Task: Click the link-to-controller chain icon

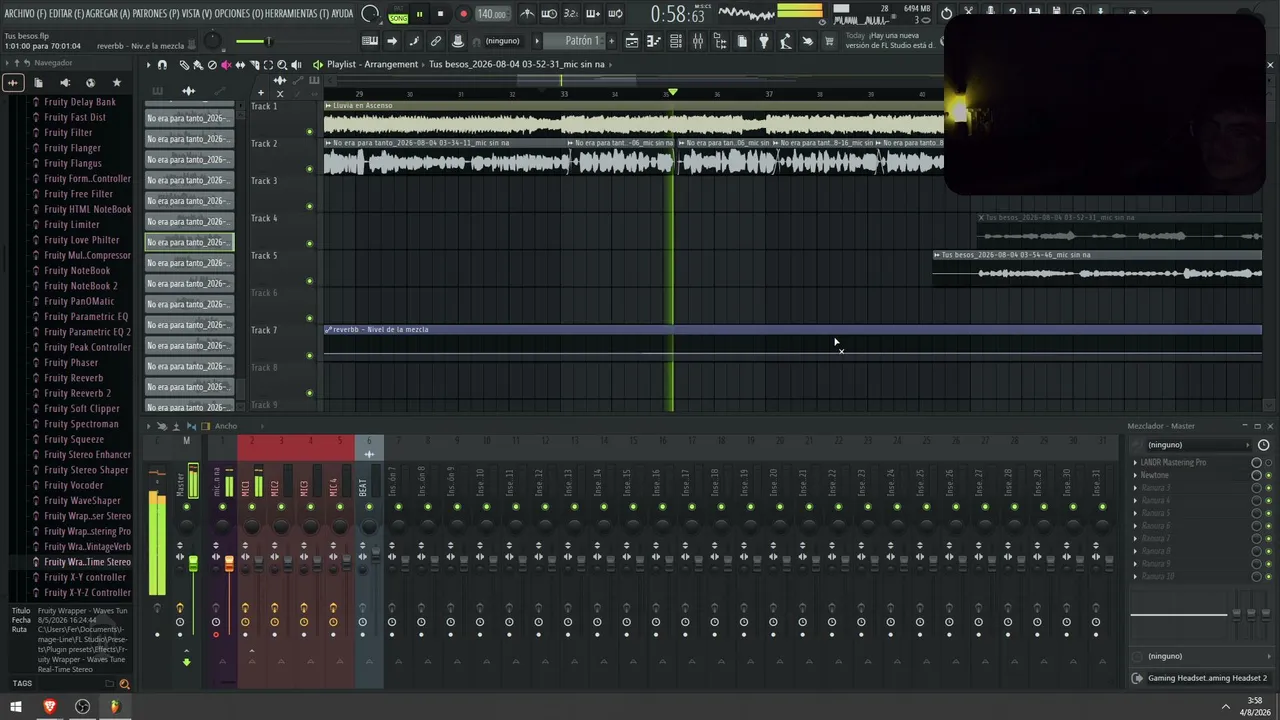Action: point(436,41)
